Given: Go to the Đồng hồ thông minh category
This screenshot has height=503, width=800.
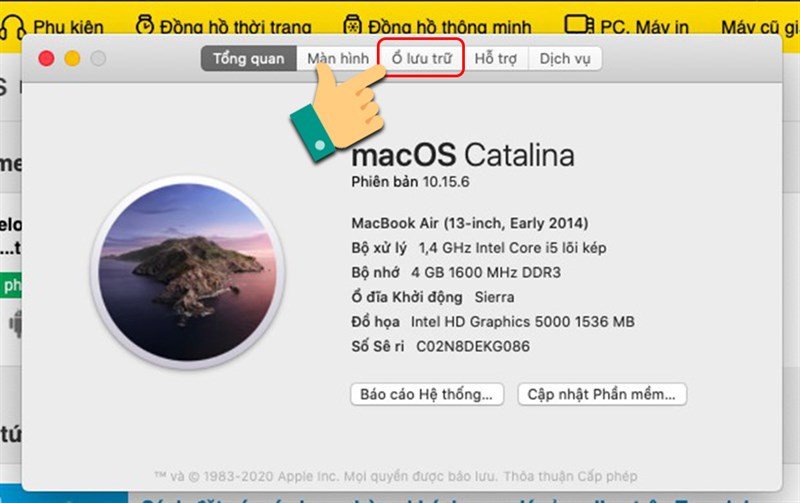Looking at the screenshot, I should pyautogui.click(x=449, y=27).
